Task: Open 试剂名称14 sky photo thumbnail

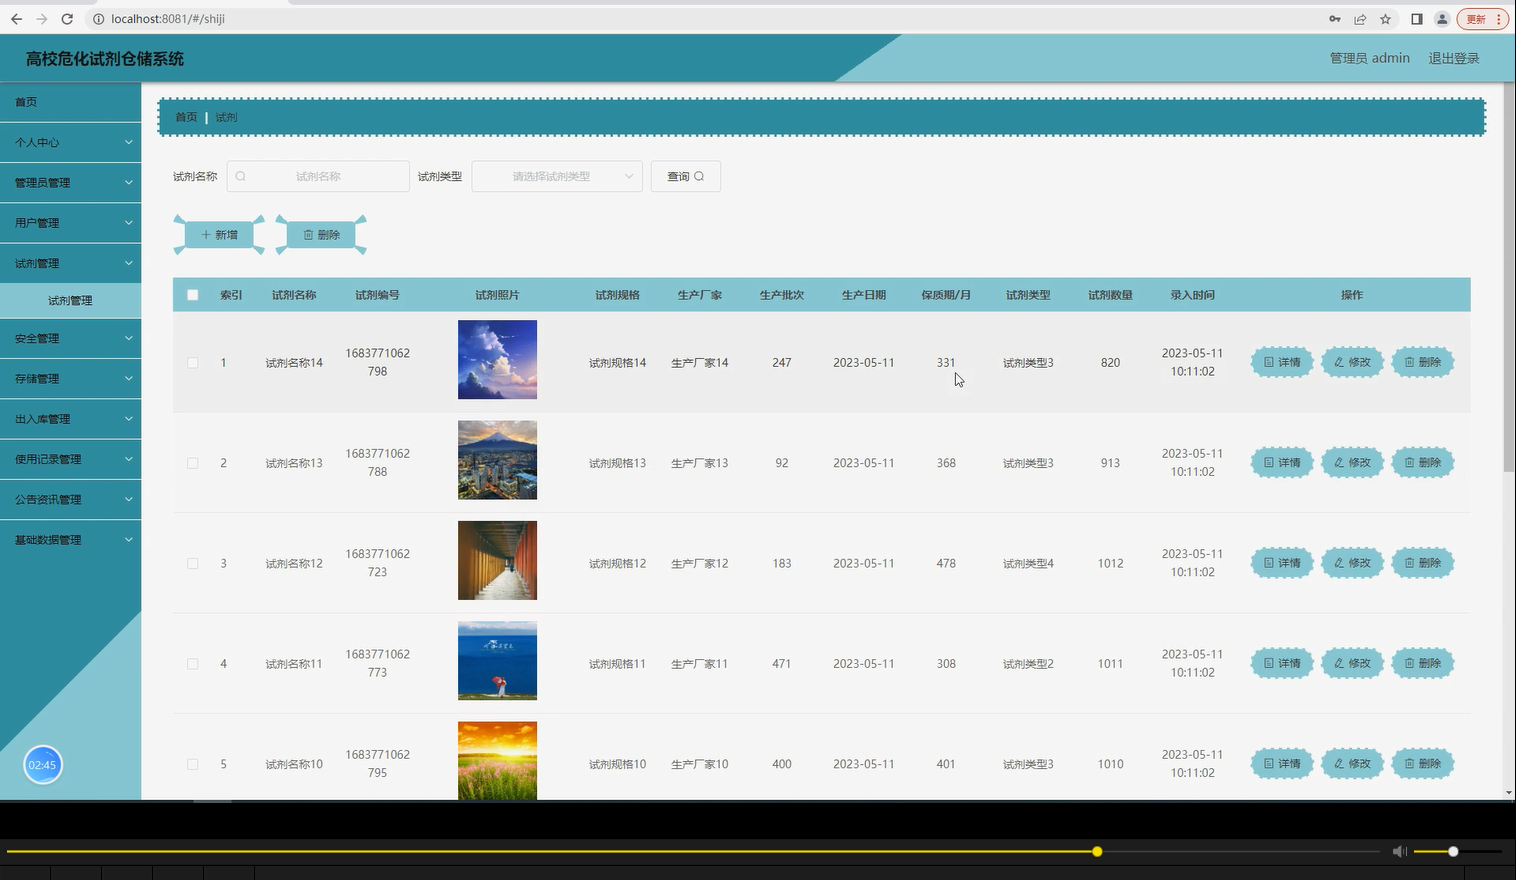Action: pyautogui.click(x=497, y=360)
